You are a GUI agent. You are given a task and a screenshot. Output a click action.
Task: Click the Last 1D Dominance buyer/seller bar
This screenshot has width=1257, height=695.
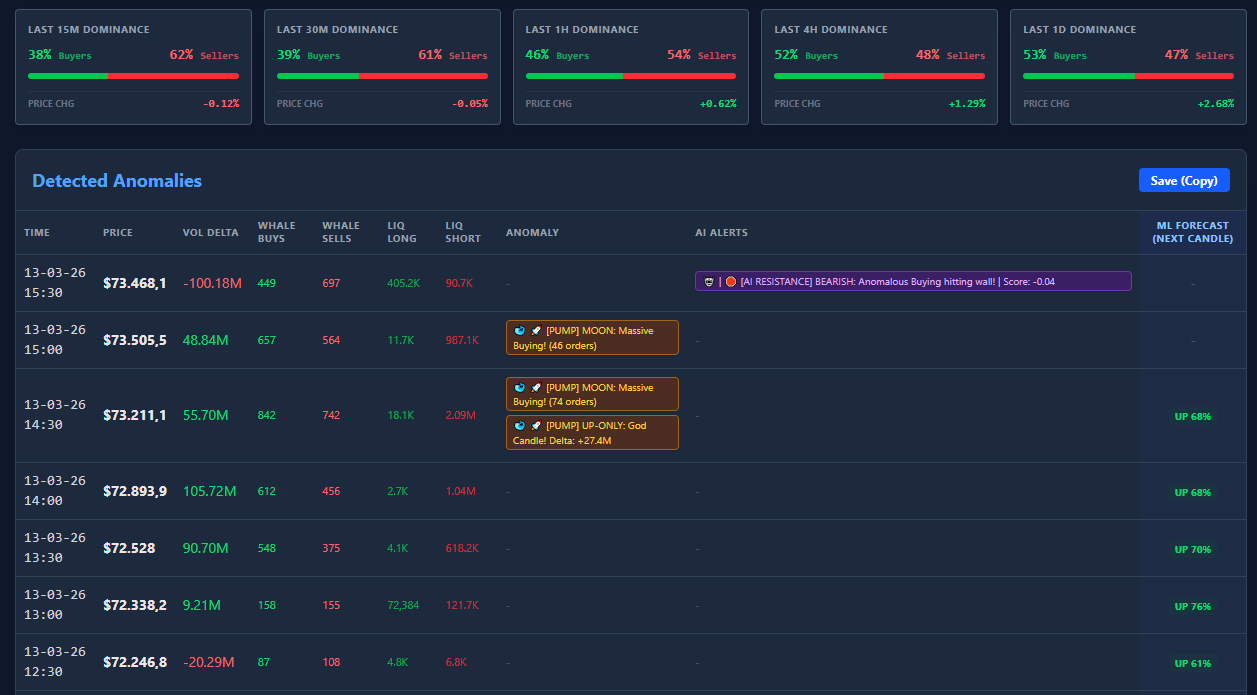[x=1128, y=75]
